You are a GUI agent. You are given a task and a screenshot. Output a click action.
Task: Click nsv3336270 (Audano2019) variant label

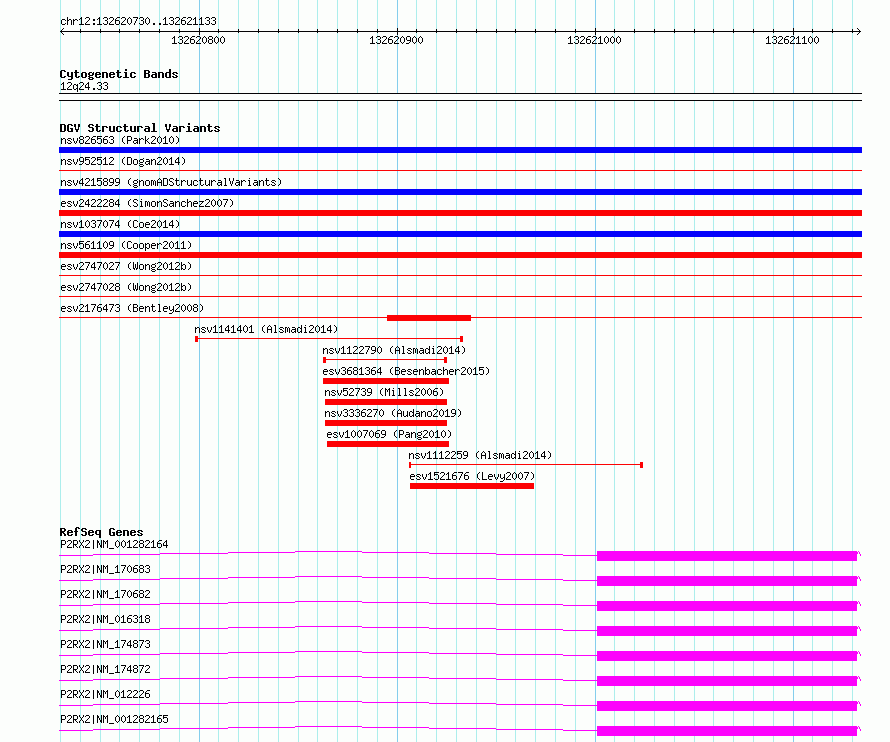pyautogui.click(x=393, y=413)
